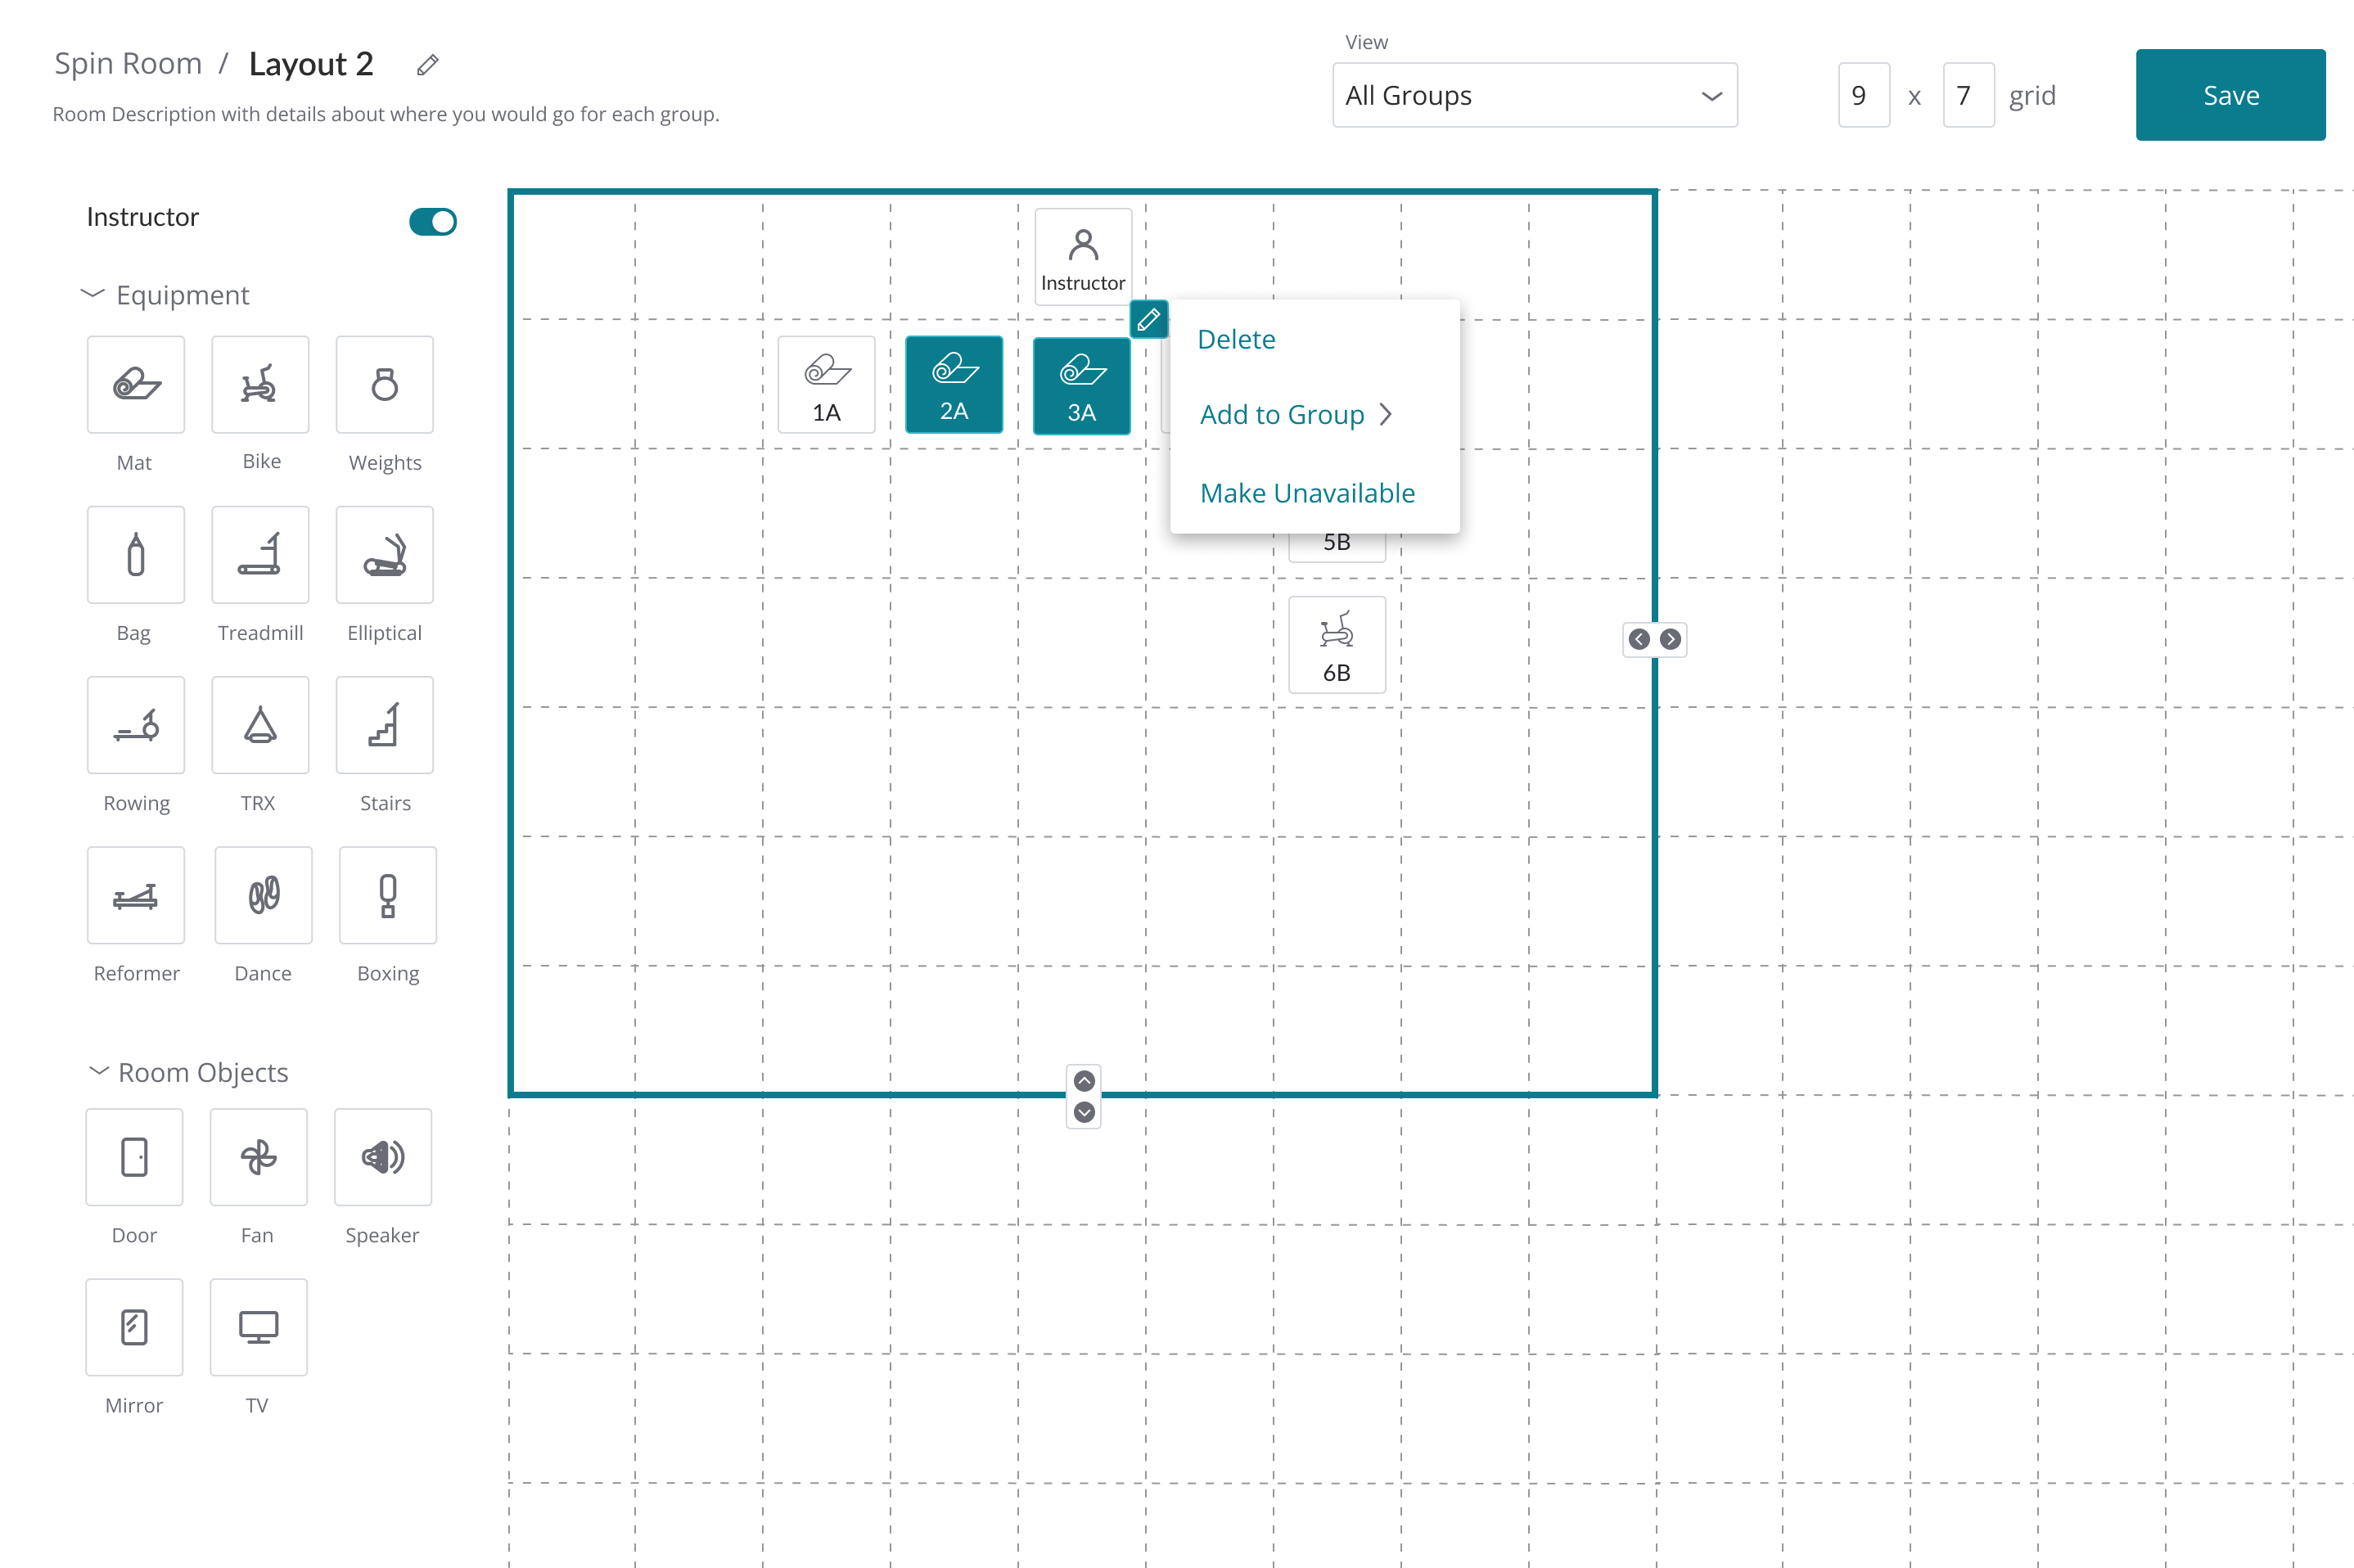Screen dimensions: 2354x1568
Task: Open the All Groups view dropdown
Action: coord(1533,96)
